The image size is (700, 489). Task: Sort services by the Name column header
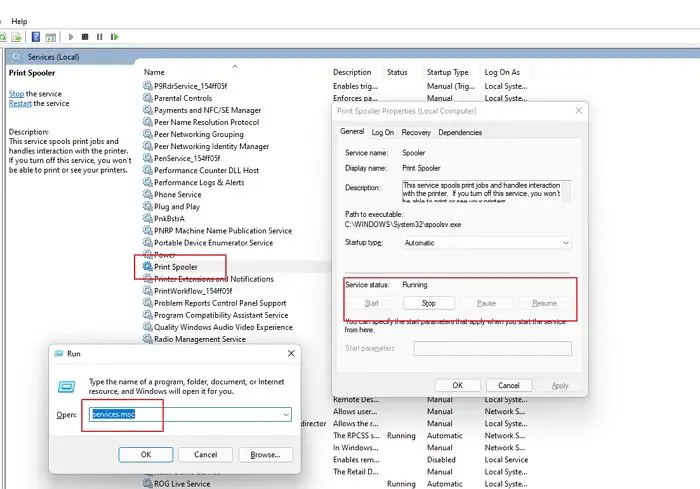tap(154, 72)
